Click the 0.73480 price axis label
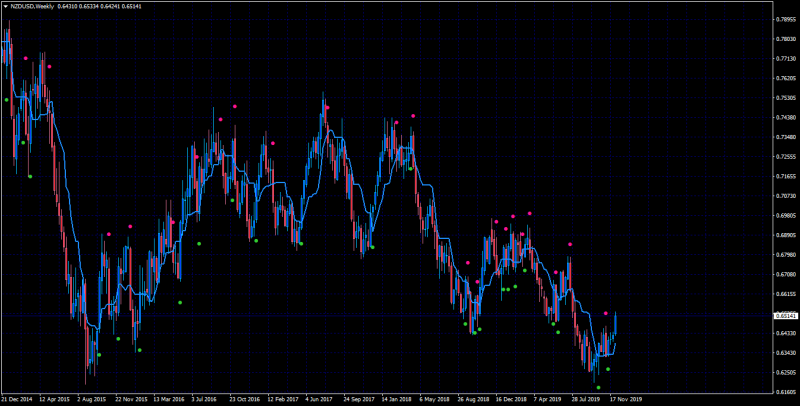Screen dimensions: 800x406 click(786, 137)
